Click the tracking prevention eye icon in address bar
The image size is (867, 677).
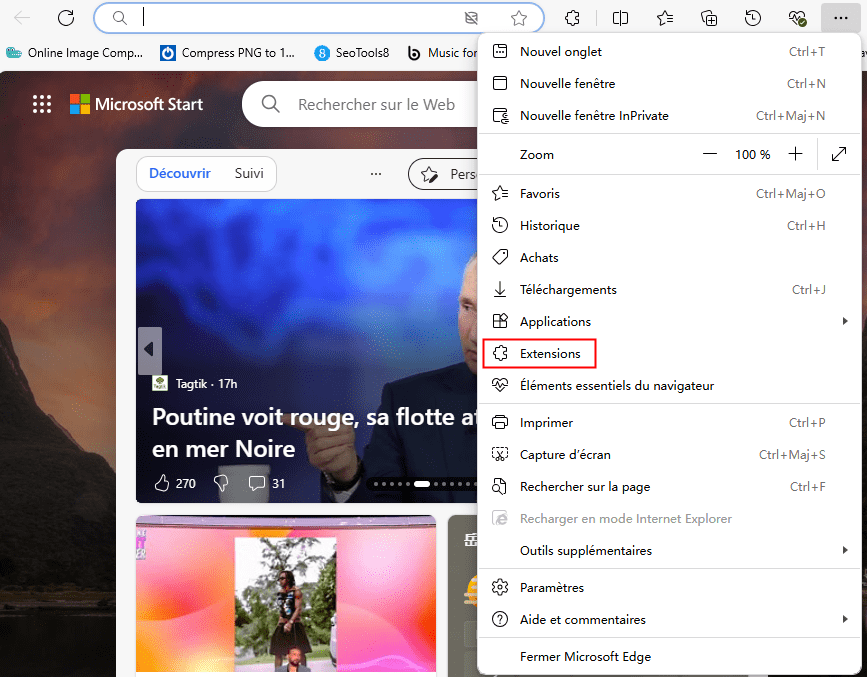[x=471, y=18]
